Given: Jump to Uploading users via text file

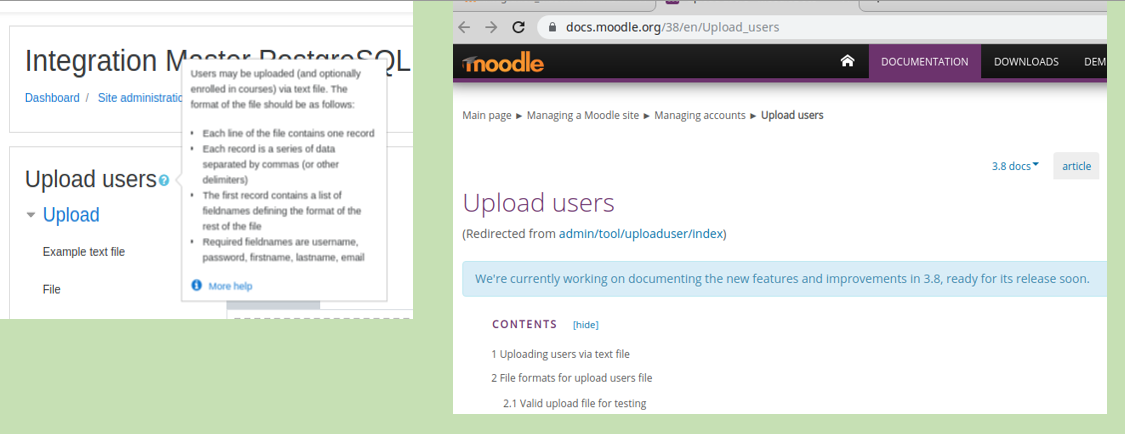Looking at the screenshot, I should (560, 354).
